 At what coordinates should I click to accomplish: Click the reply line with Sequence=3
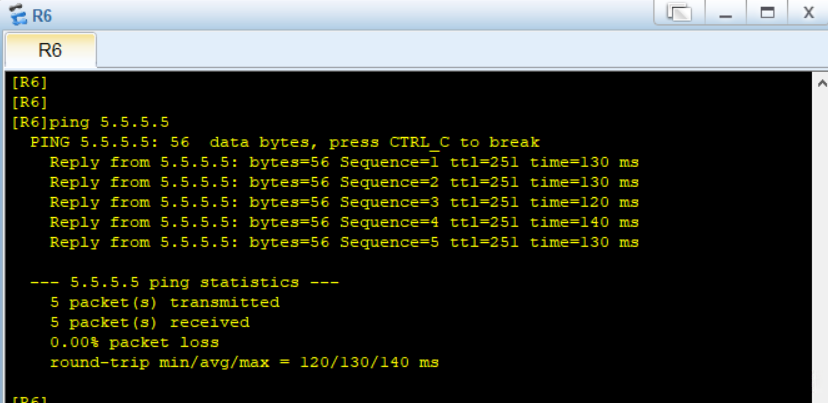[343, 202]
